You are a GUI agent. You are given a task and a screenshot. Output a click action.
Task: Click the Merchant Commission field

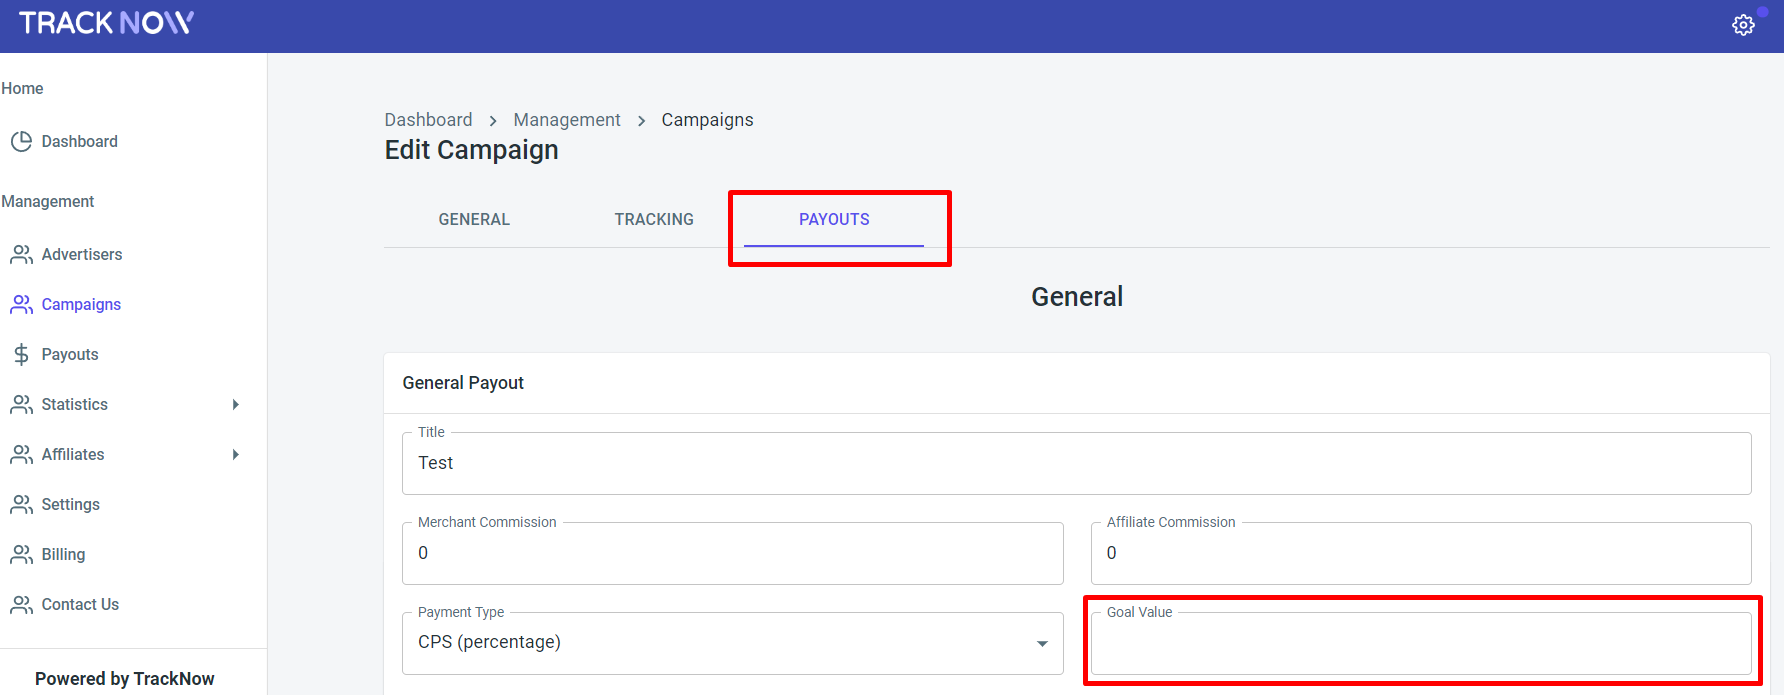coord(732,554)
